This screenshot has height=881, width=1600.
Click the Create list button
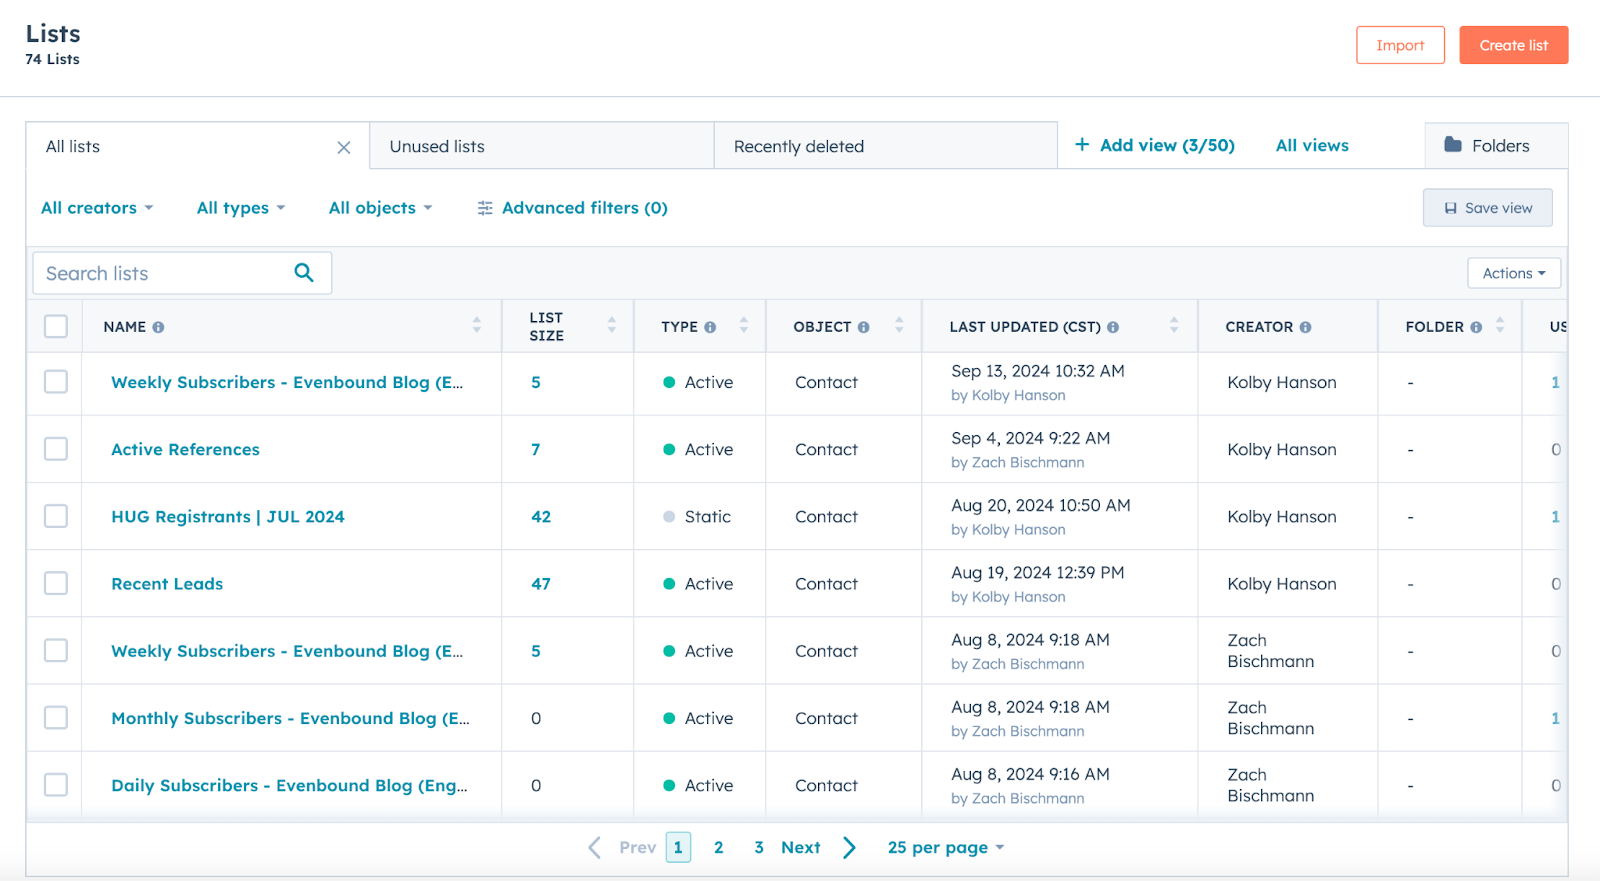point(1514,45)
